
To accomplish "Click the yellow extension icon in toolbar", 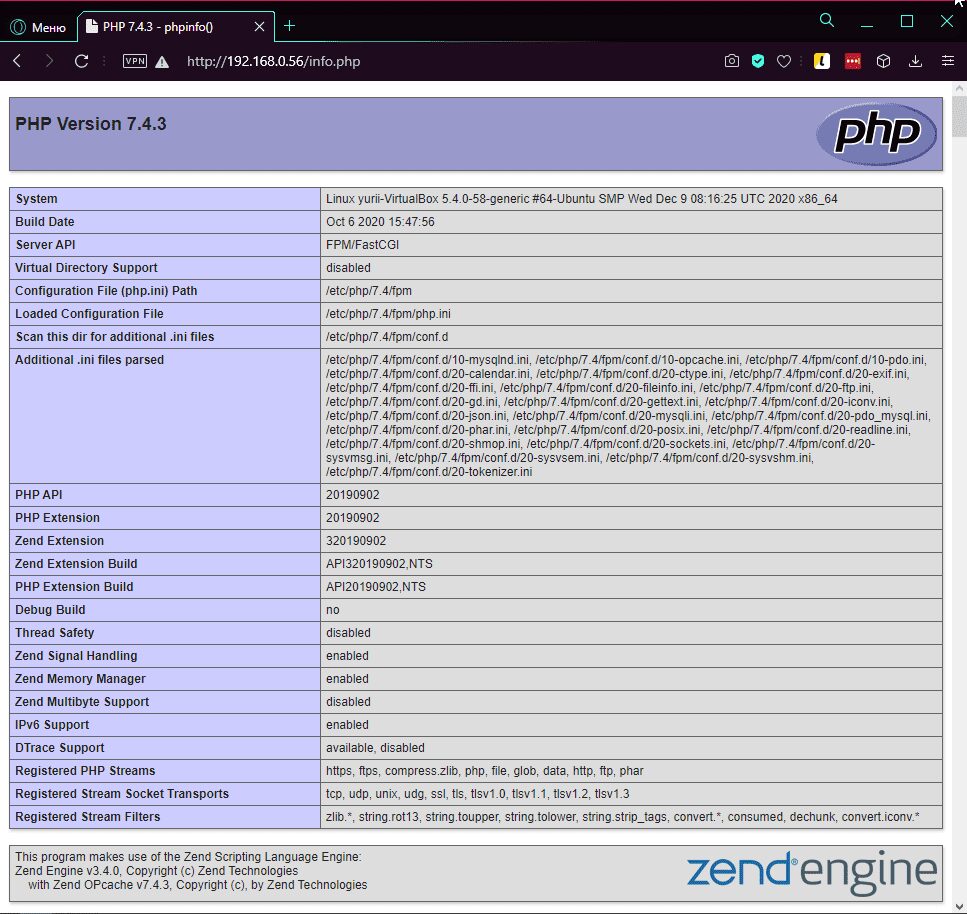I will 821,61.
